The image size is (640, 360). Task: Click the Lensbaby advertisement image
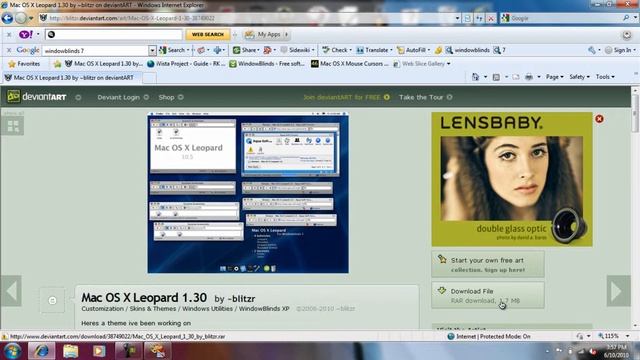pos(512,179)
